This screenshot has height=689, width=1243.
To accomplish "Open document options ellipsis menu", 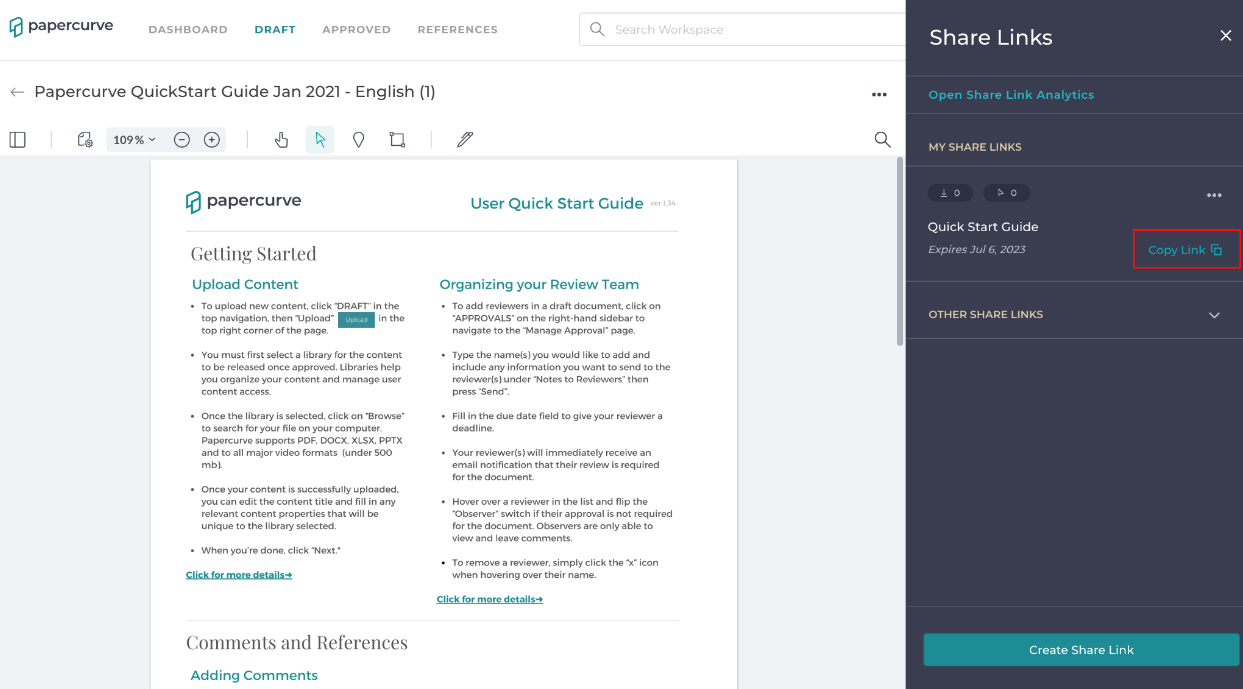I will (x=879, y=95).
